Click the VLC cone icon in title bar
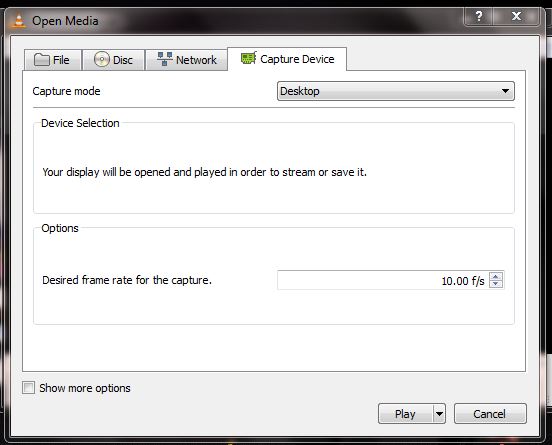The height and width of the screenshot is (445, 552). 19,21
